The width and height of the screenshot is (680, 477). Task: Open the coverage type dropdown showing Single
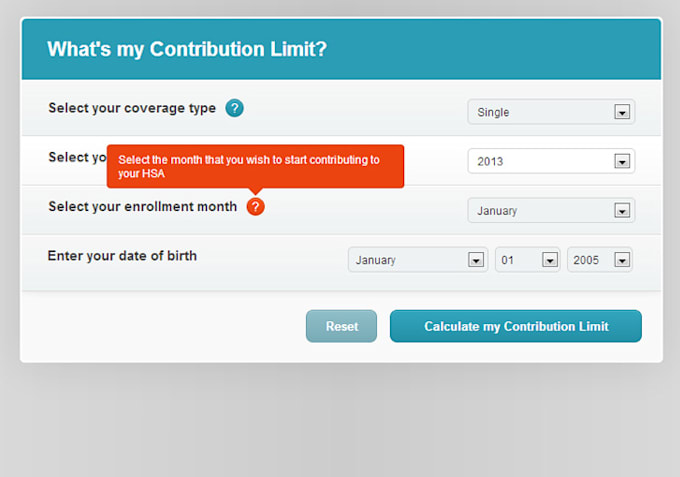[550, 112]
